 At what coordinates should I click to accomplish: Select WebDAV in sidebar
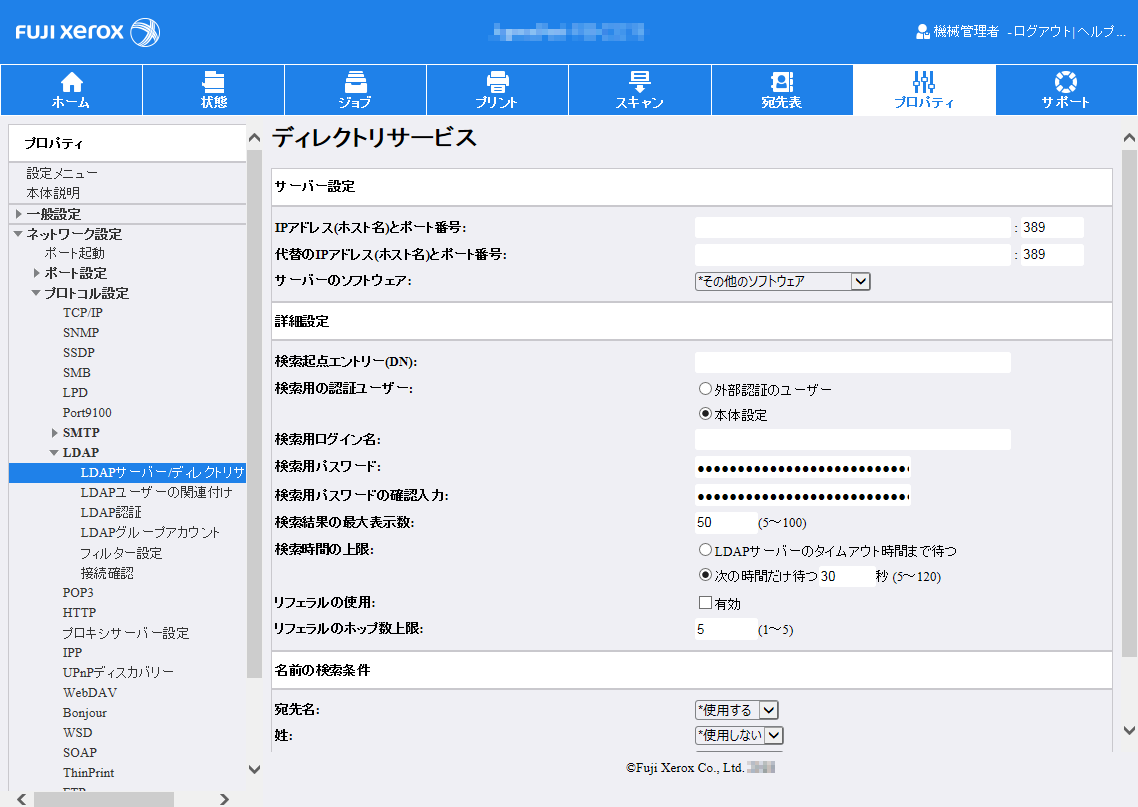pos(89,692)
